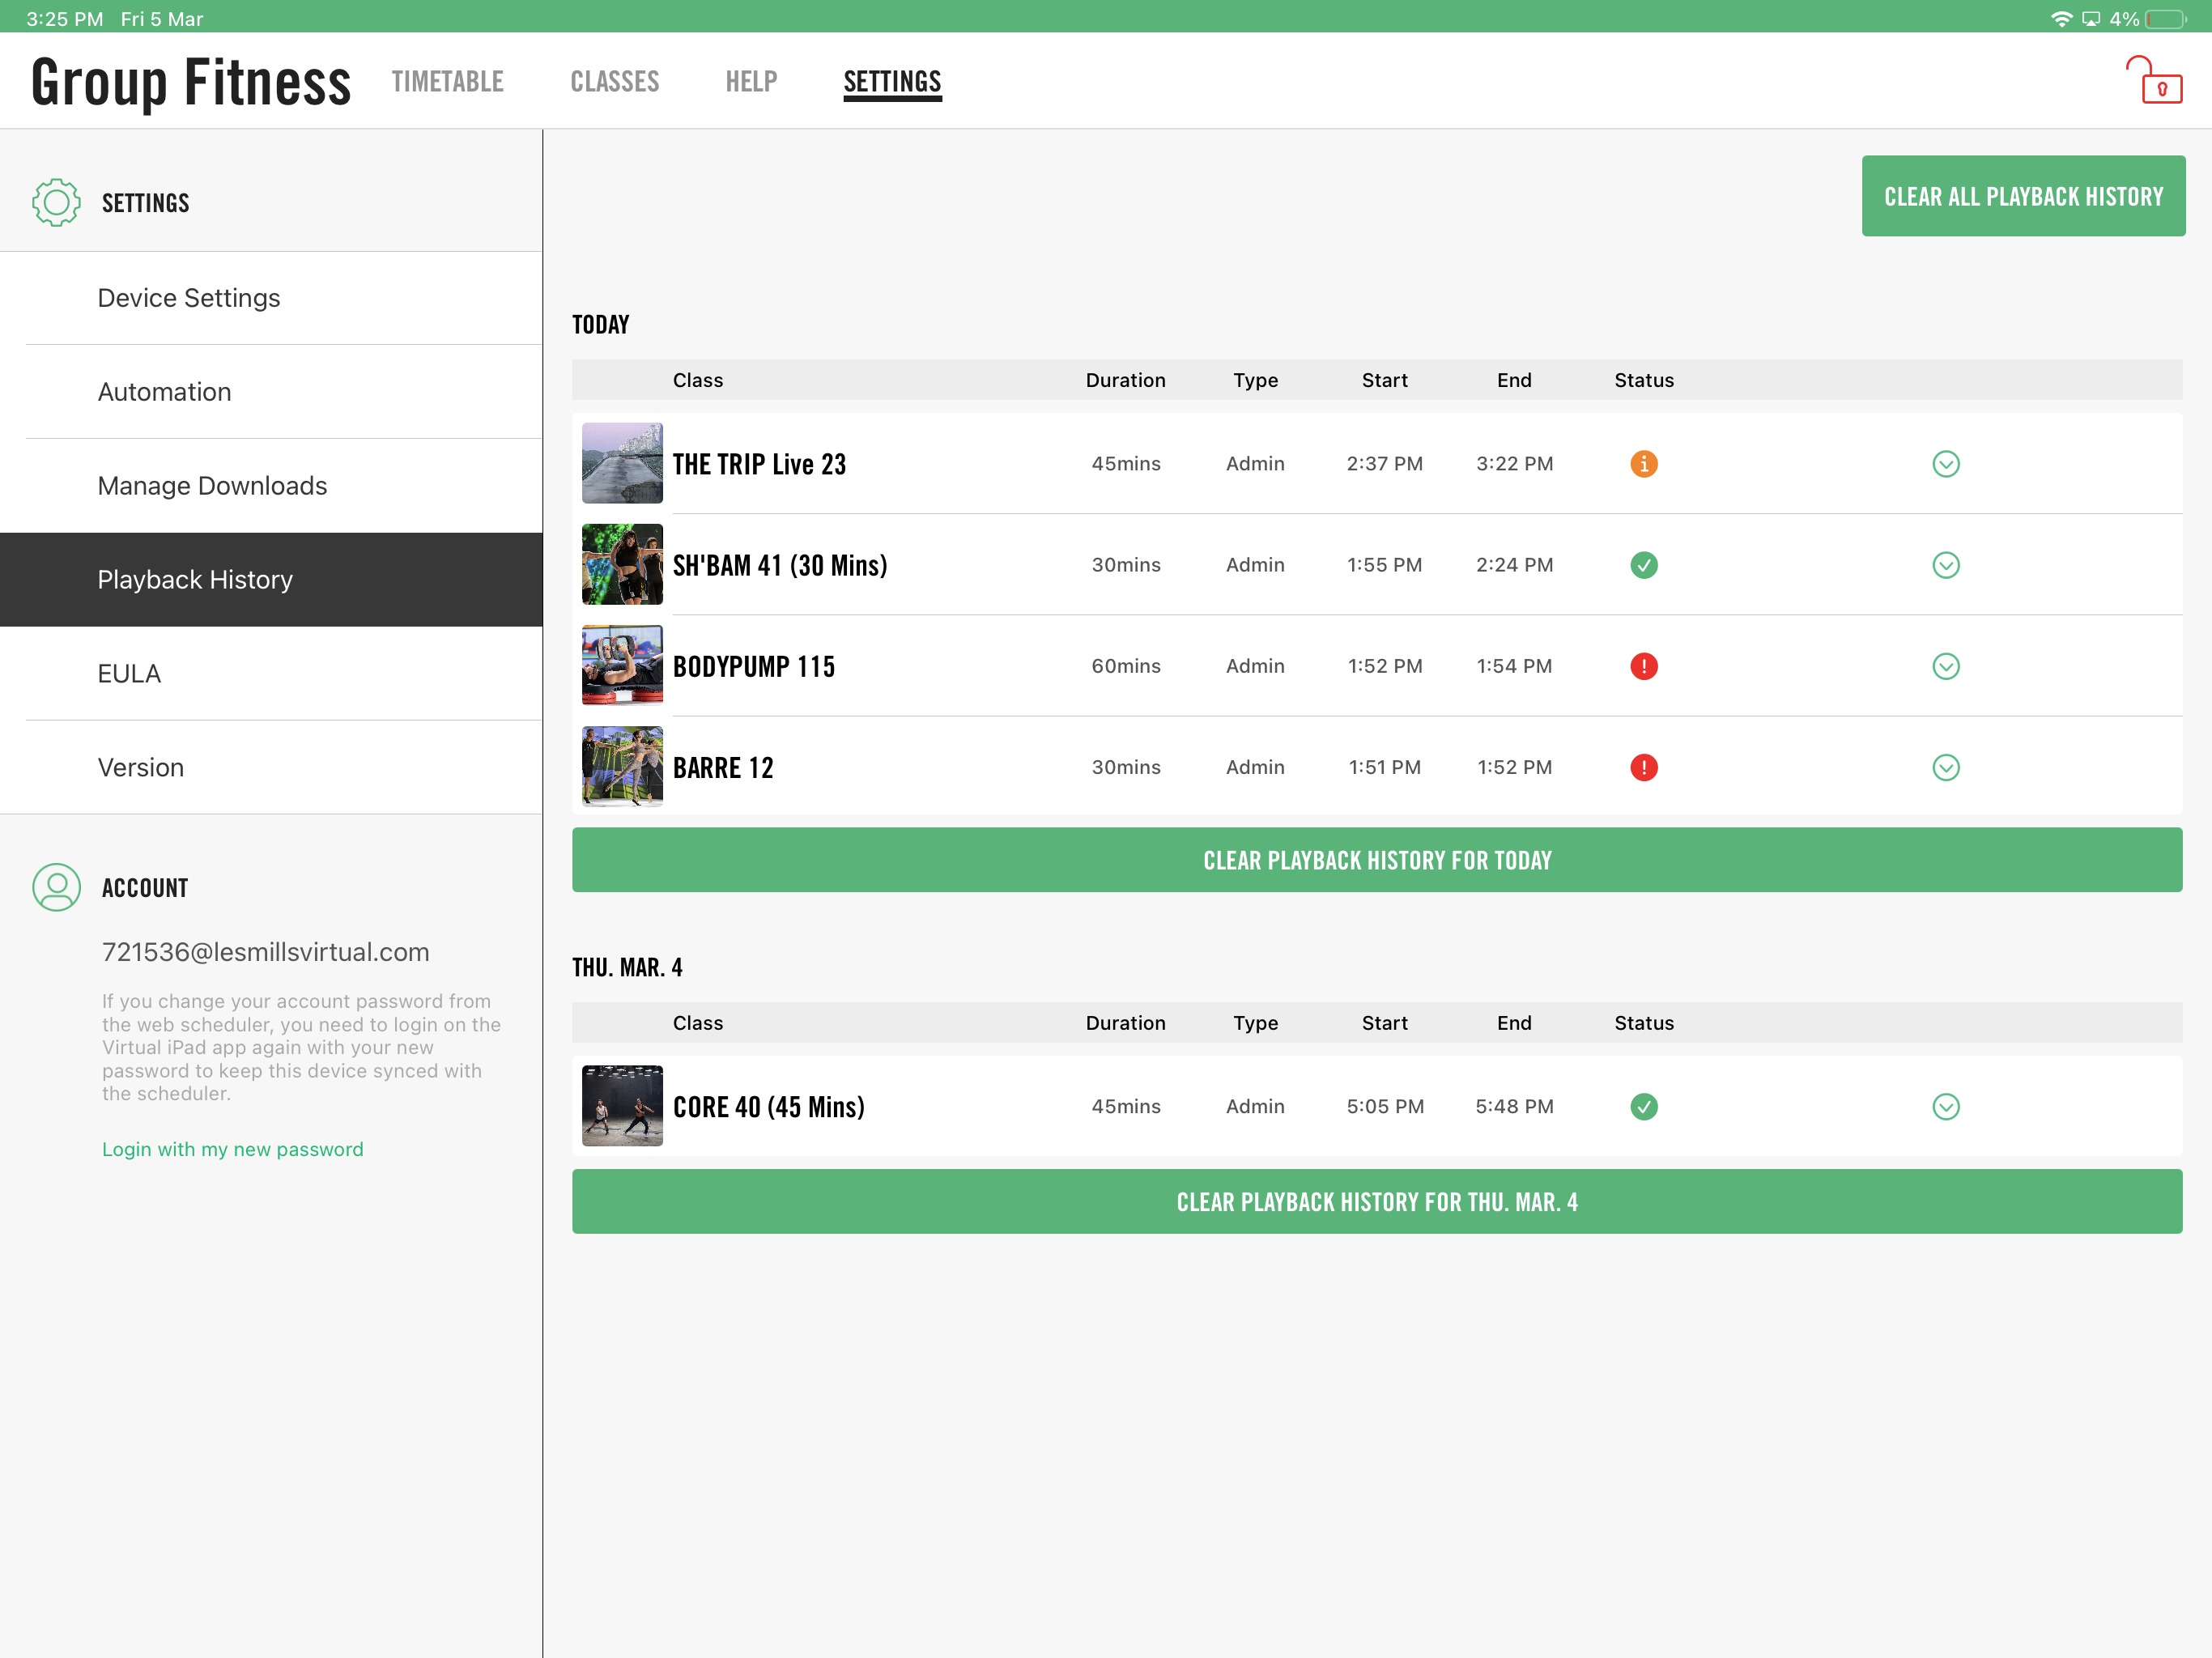This screenshot has height=1658, width=2212.
Task: Tap green check status for SH'BAM 41
Action: 1643,565
